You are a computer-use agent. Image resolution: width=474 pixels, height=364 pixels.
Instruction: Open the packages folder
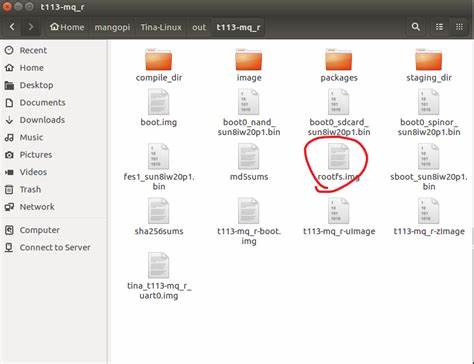tap(339, 60)
